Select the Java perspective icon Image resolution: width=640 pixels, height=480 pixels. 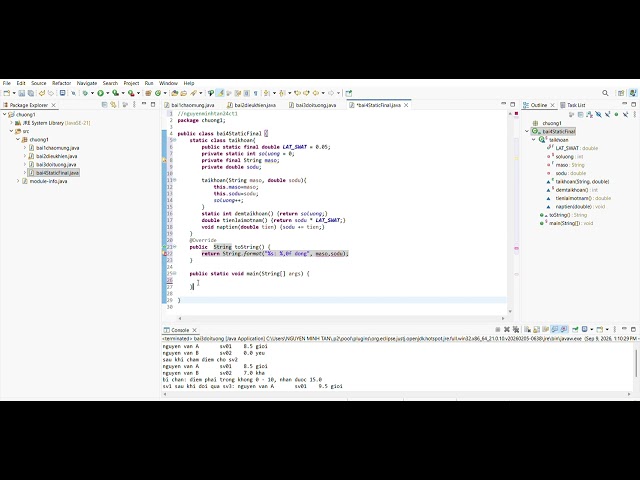click(633, 93)
